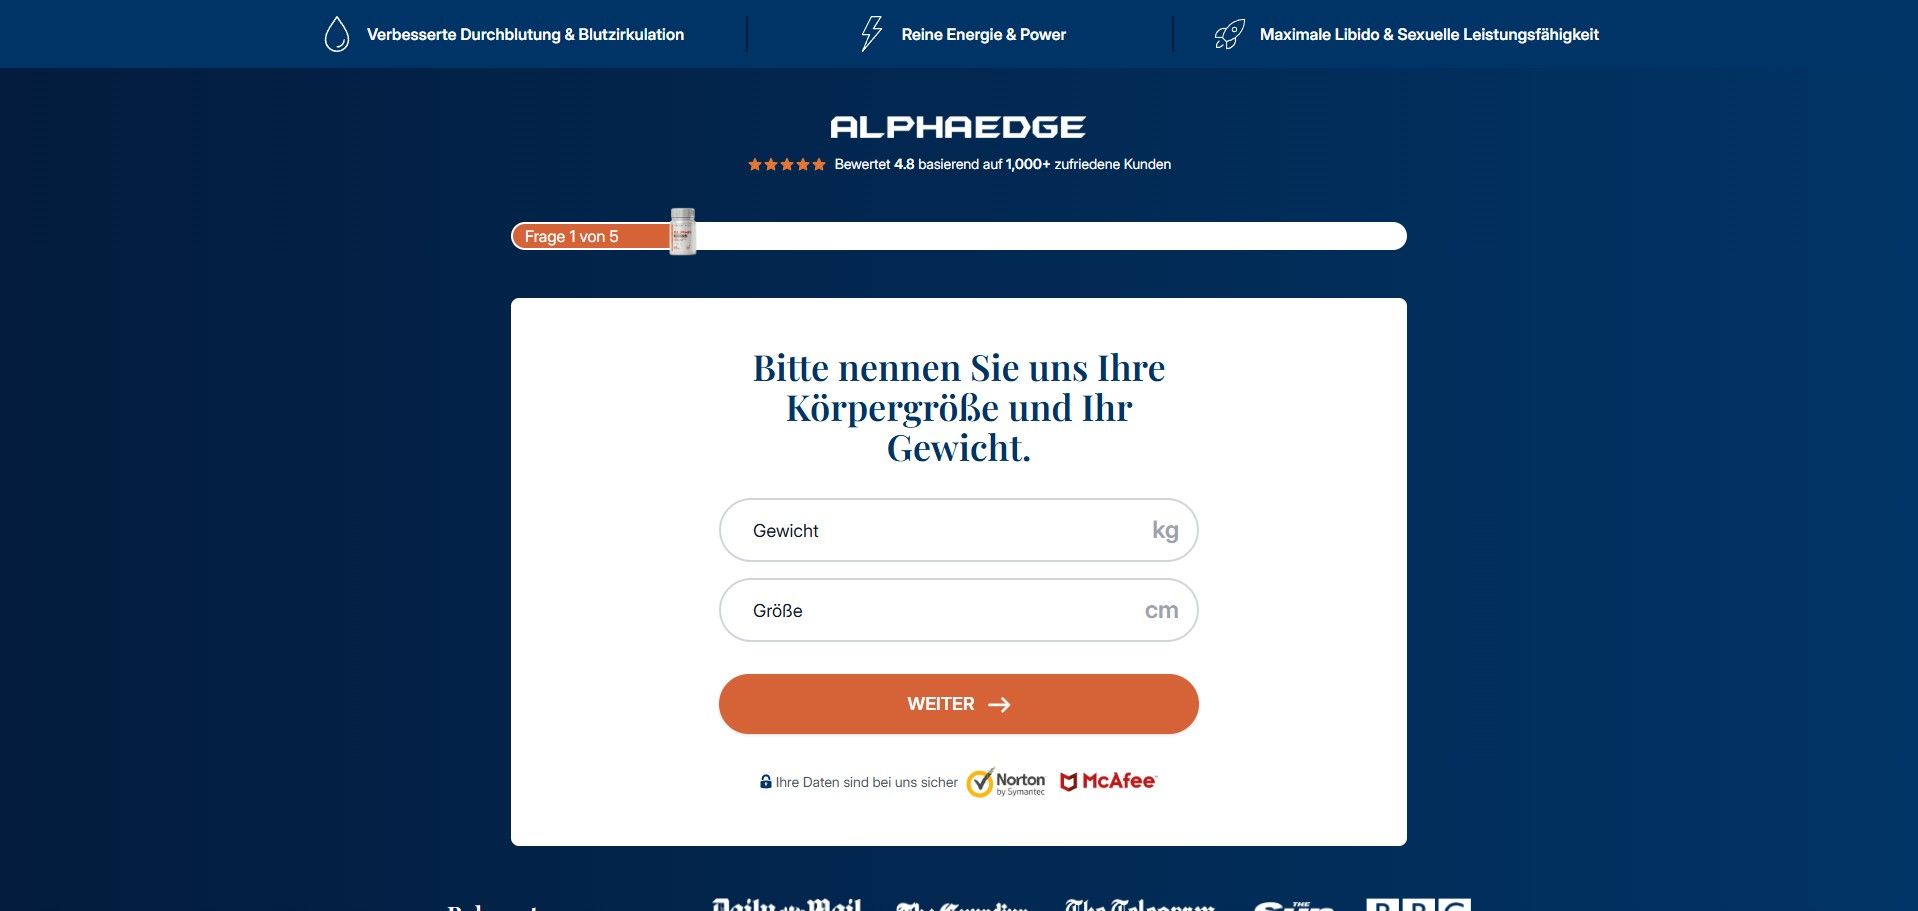Click the rocket icon beside Maximale Libido
The height and width of the screenshot is (911, 1918).
[x=1229, y=34]
